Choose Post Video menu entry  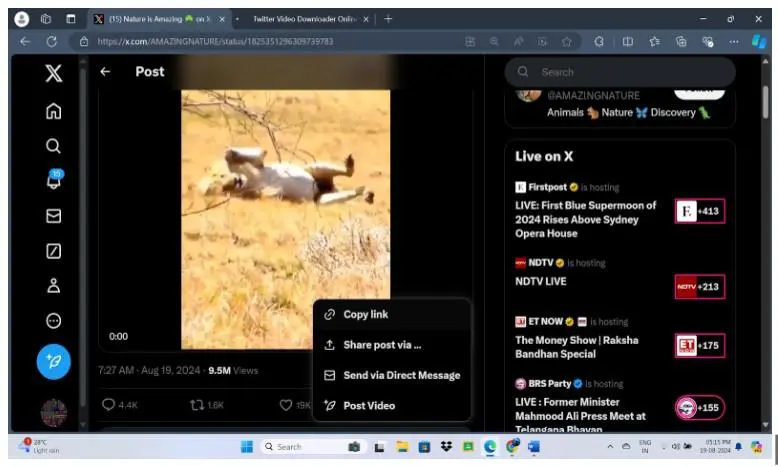coord(368,405)
